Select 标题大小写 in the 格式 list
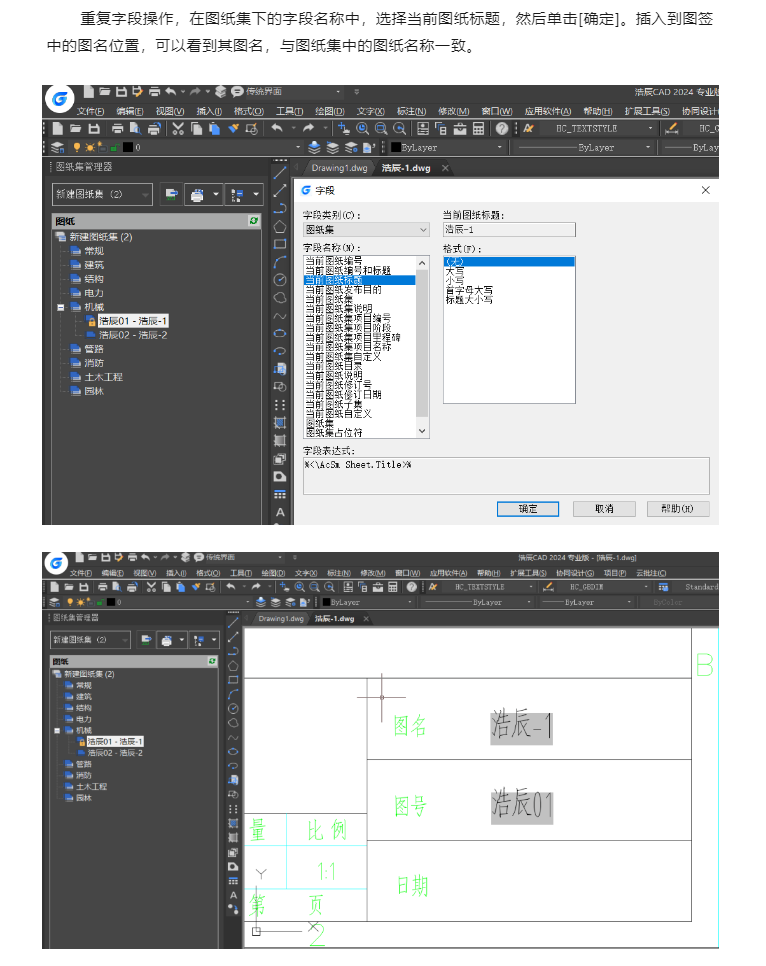Screen dimensions: 766x966 (x=469, y=299)
